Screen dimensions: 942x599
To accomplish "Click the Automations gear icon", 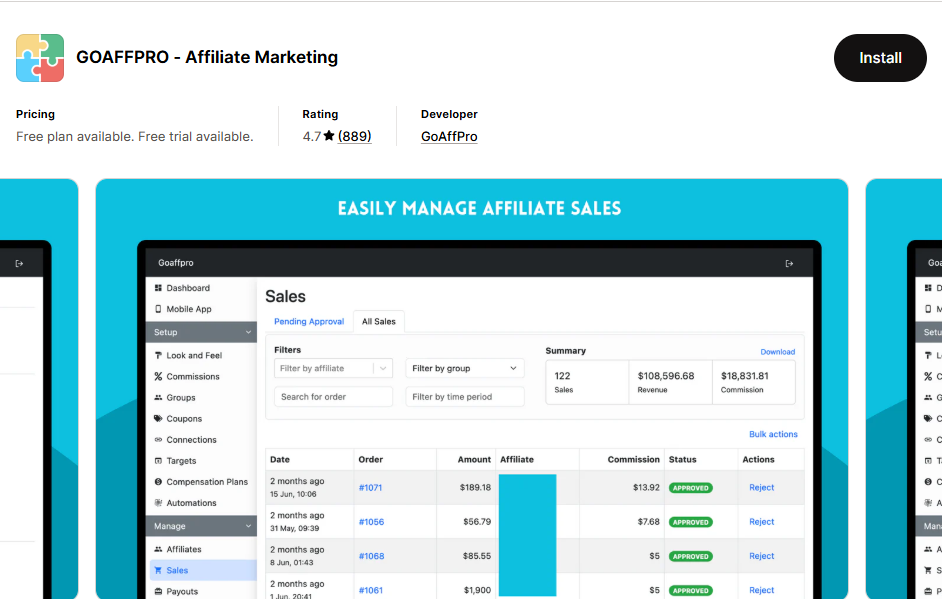I will (x=158, y=502).
